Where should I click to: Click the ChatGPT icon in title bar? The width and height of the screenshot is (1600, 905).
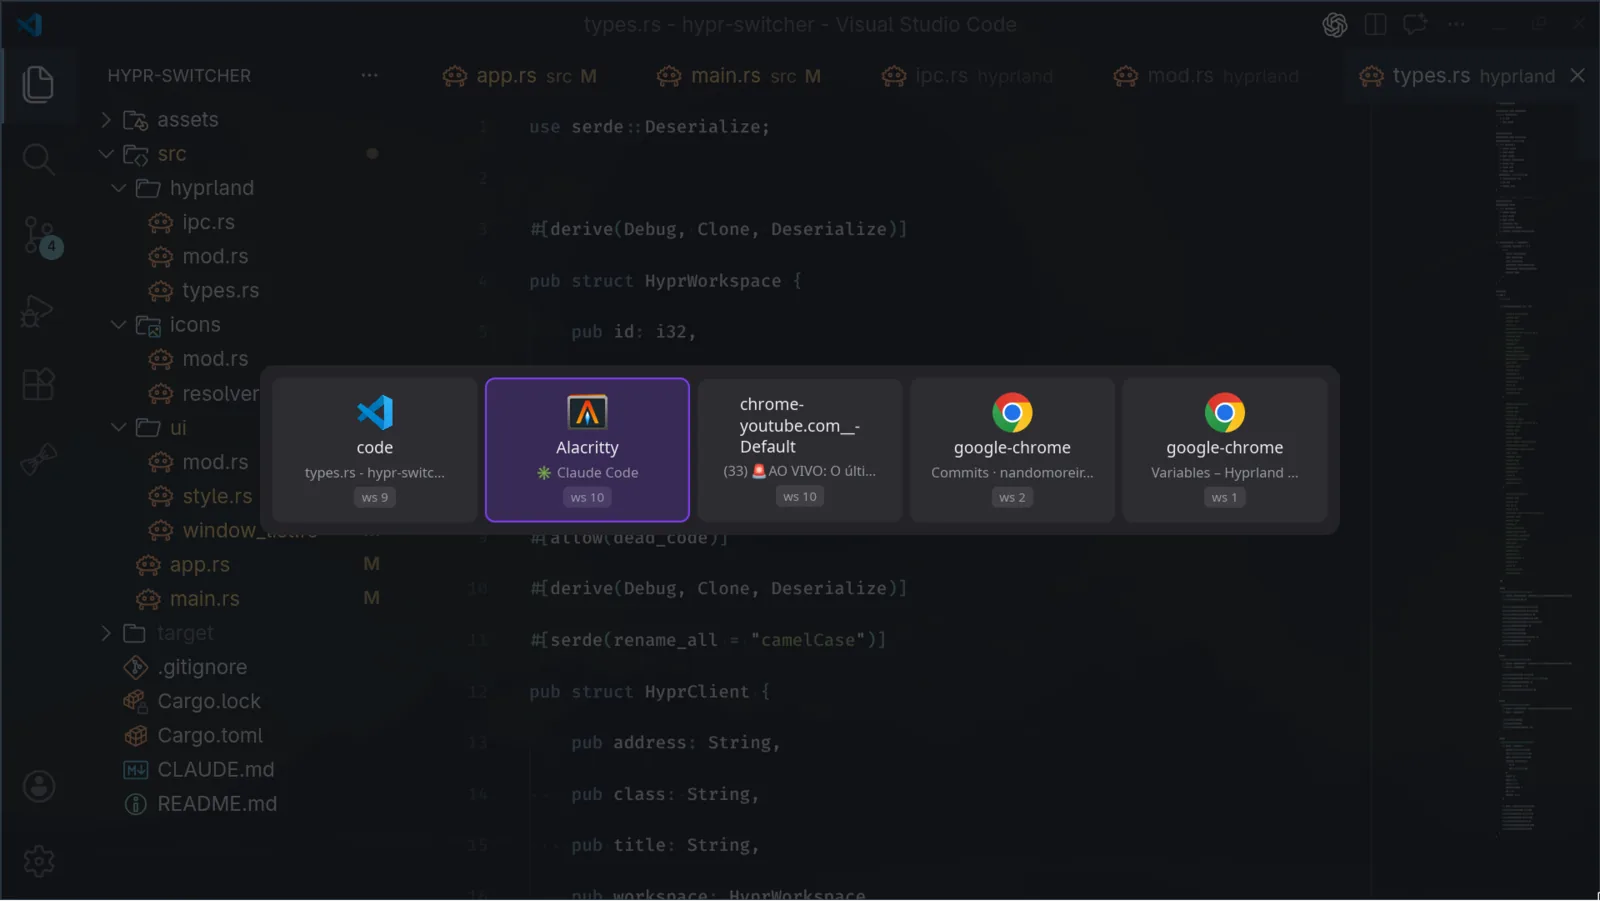click(1335, 25)
